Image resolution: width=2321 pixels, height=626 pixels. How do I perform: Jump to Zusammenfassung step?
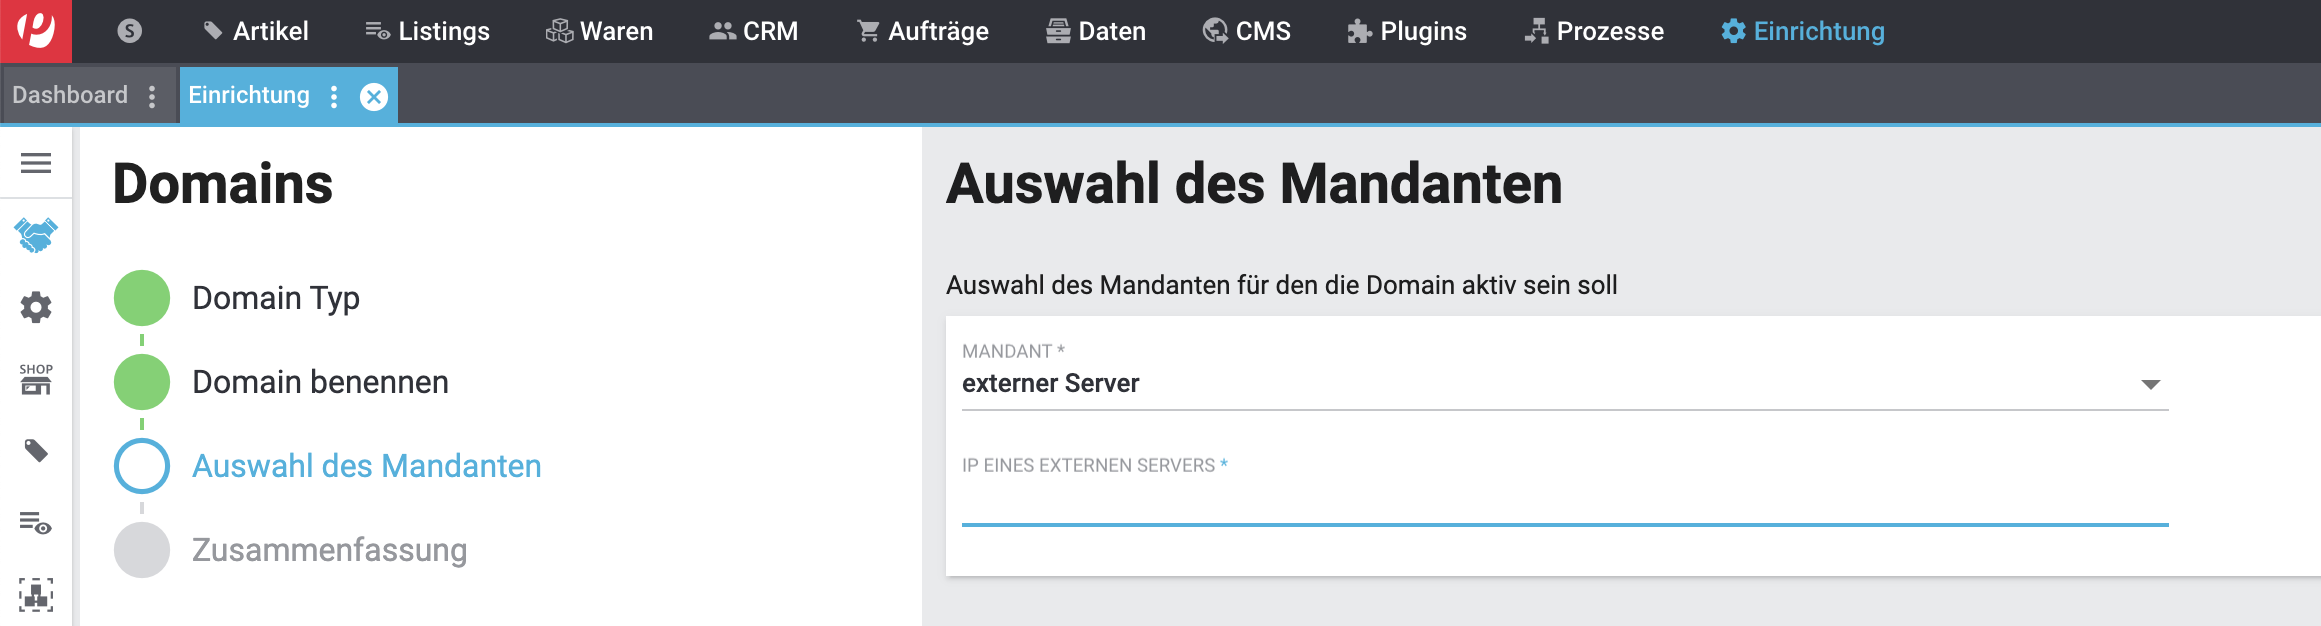[x=329, y=550]
